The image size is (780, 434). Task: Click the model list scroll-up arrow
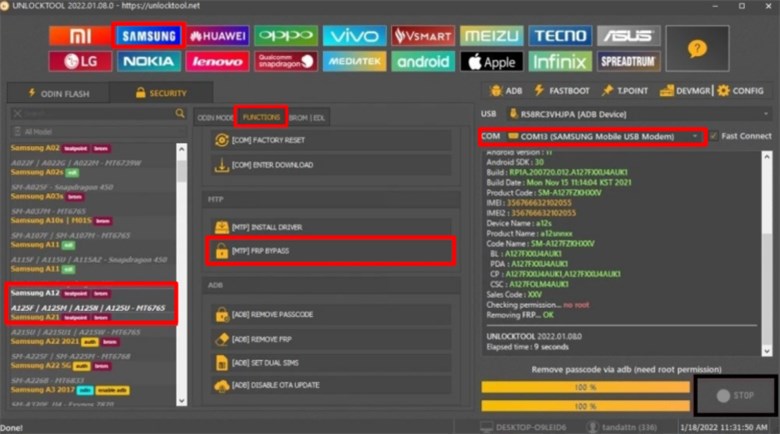click(x=182, y=149)
